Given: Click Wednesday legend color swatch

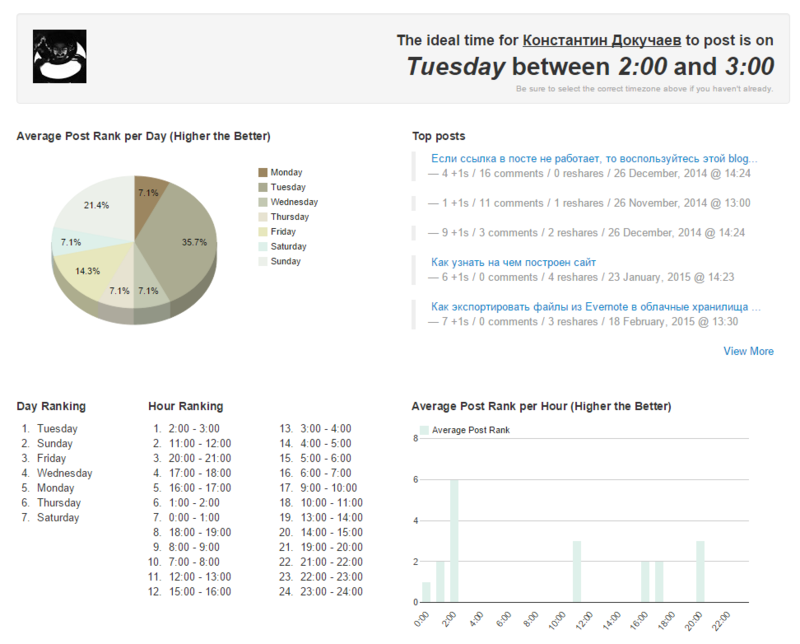Looking at the screenshot, I should pos(263,202).
